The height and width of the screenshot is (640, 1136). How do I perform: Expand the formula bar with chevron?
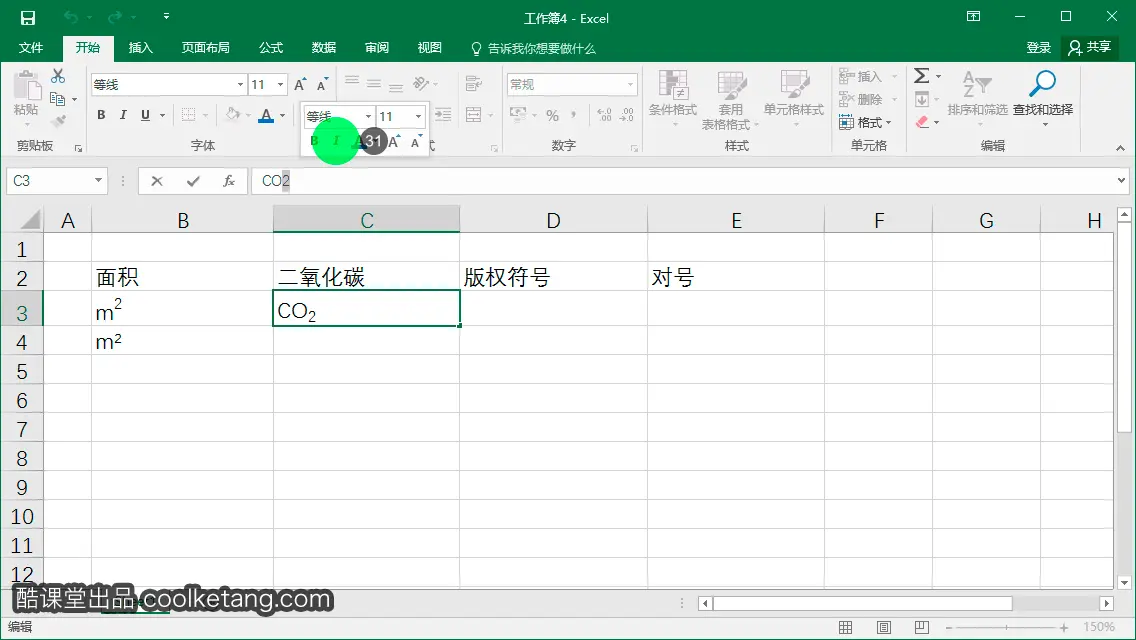point(1122,180)
